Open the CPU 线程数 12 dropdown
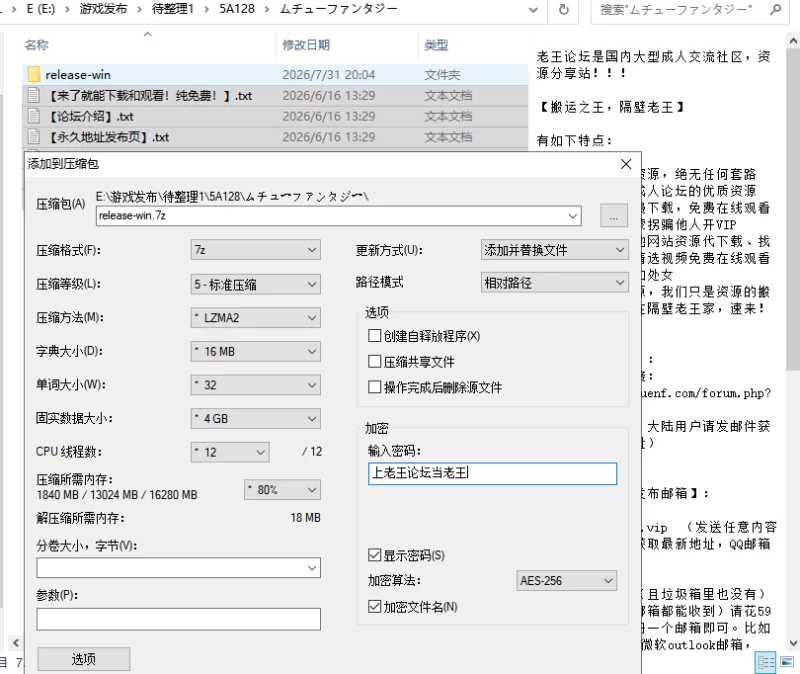Image resolution: width=800 pixels, height=674 pixels. pos(230,452)
